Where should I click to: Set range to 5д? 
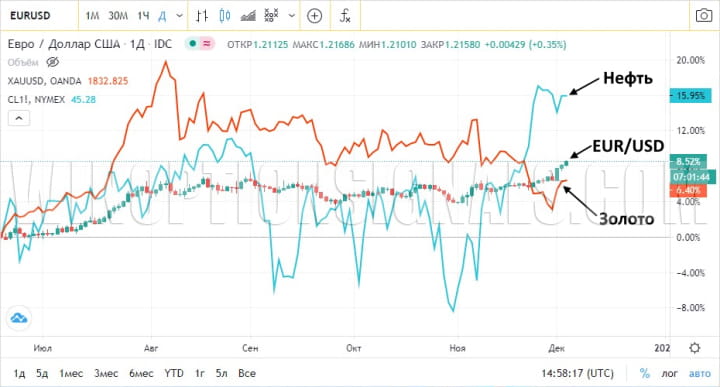point(42,373)
